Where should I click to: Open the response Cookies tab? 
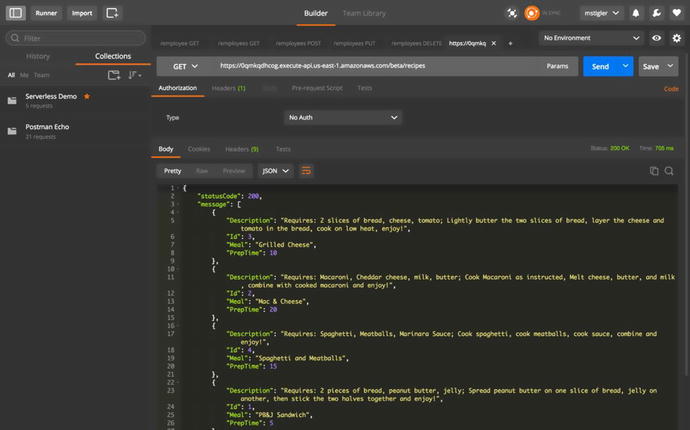(199, 149)
